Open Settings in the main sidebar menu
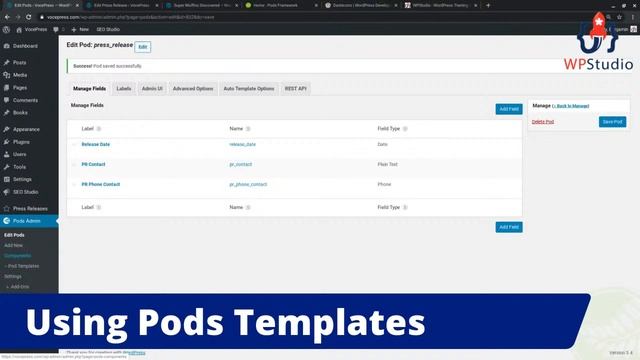The image size is (640, 360). (x=22, y=179)
